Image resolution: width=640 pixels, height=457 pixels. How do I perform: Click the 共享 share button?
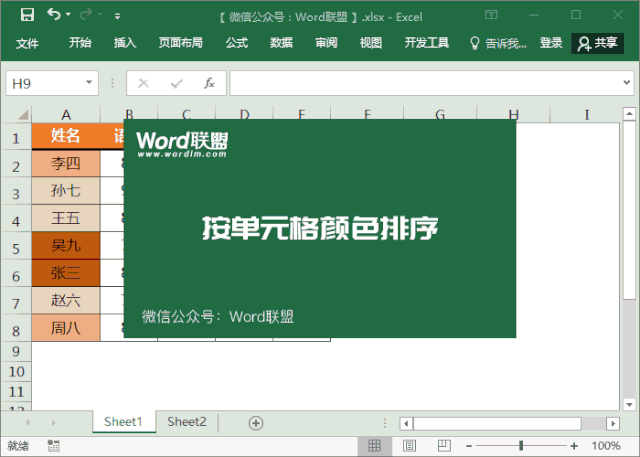pos(597,43)
